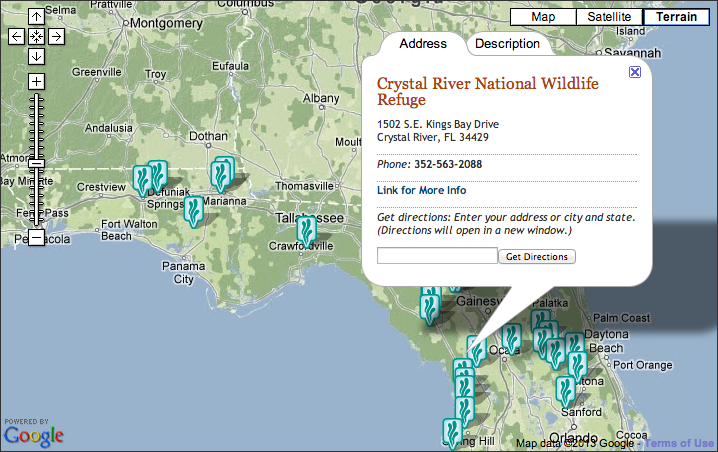Pan the map down with arrow button
Screen dimensions: 718x452
36,57
